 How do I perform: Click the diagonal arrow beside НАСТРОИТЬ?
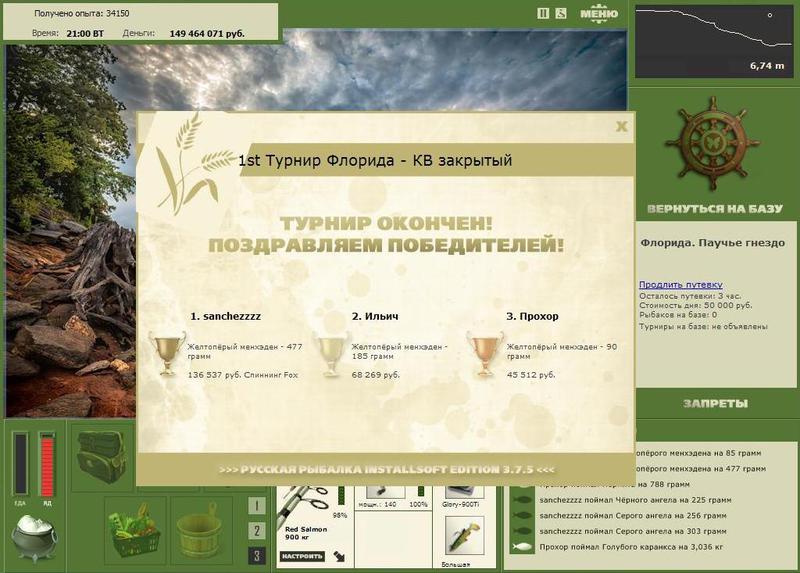tap(339, 556)
